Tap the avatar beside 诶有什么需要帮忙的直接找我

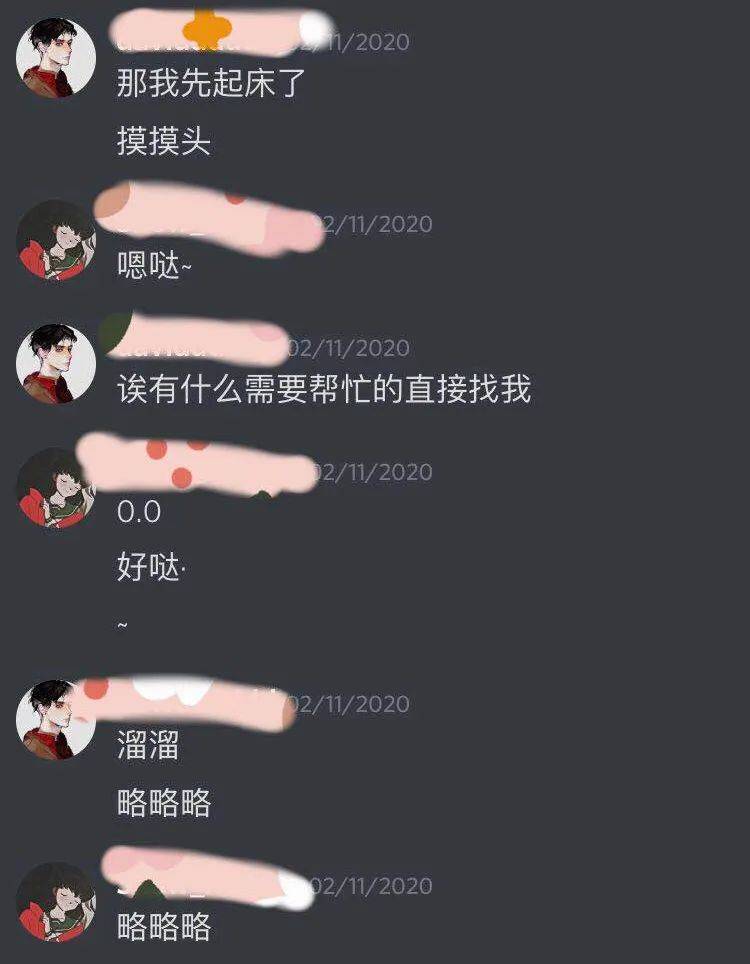[56, 364]
